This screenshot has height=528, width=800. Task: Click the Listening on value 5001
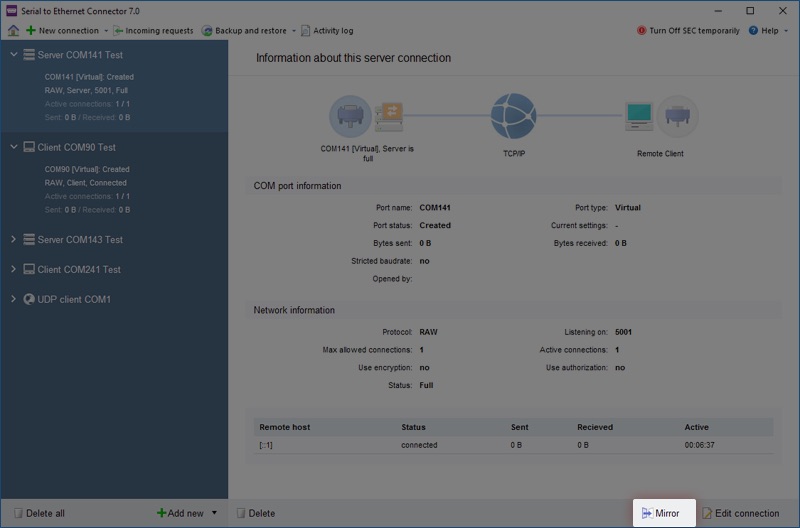623,332
